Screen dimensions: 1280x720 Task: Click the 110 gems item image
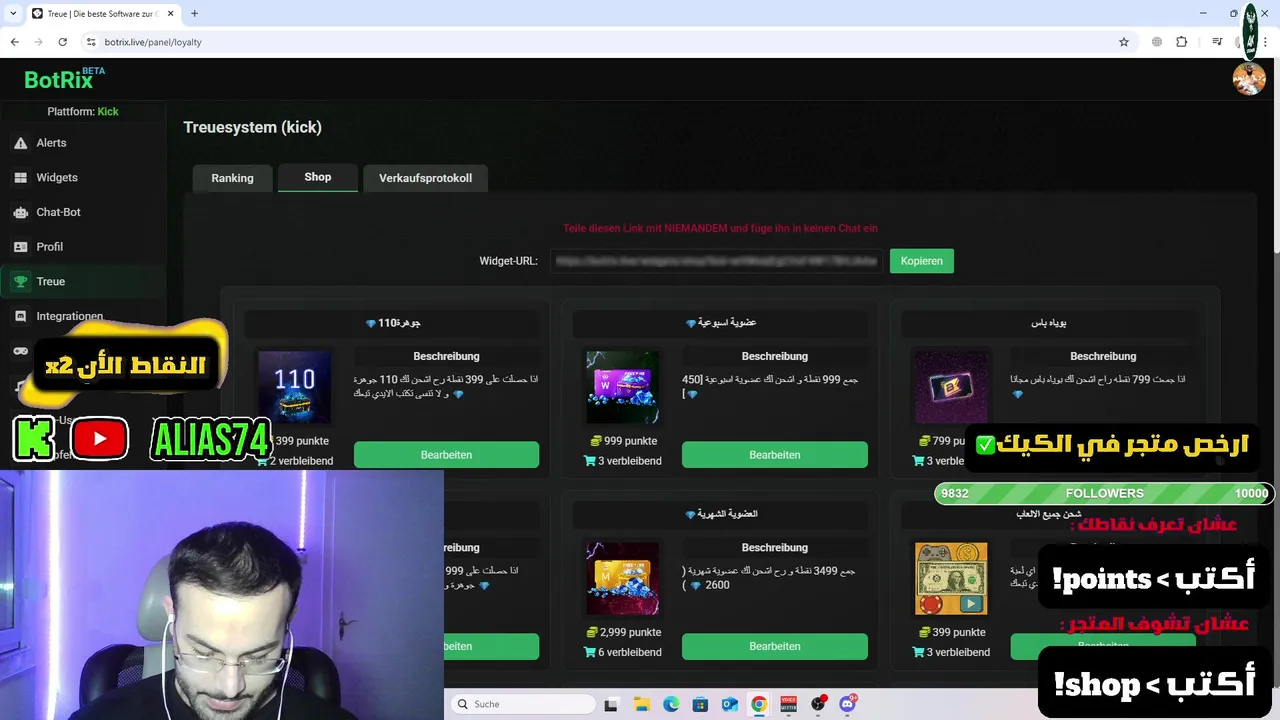pyautogui.click(x=295, y=388)
